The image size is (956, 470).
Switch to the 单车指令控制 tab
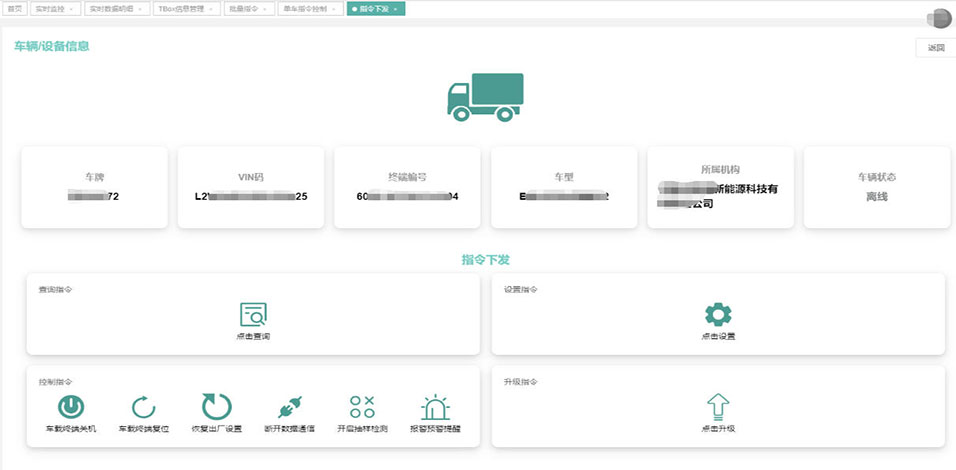tap(310, 9)
